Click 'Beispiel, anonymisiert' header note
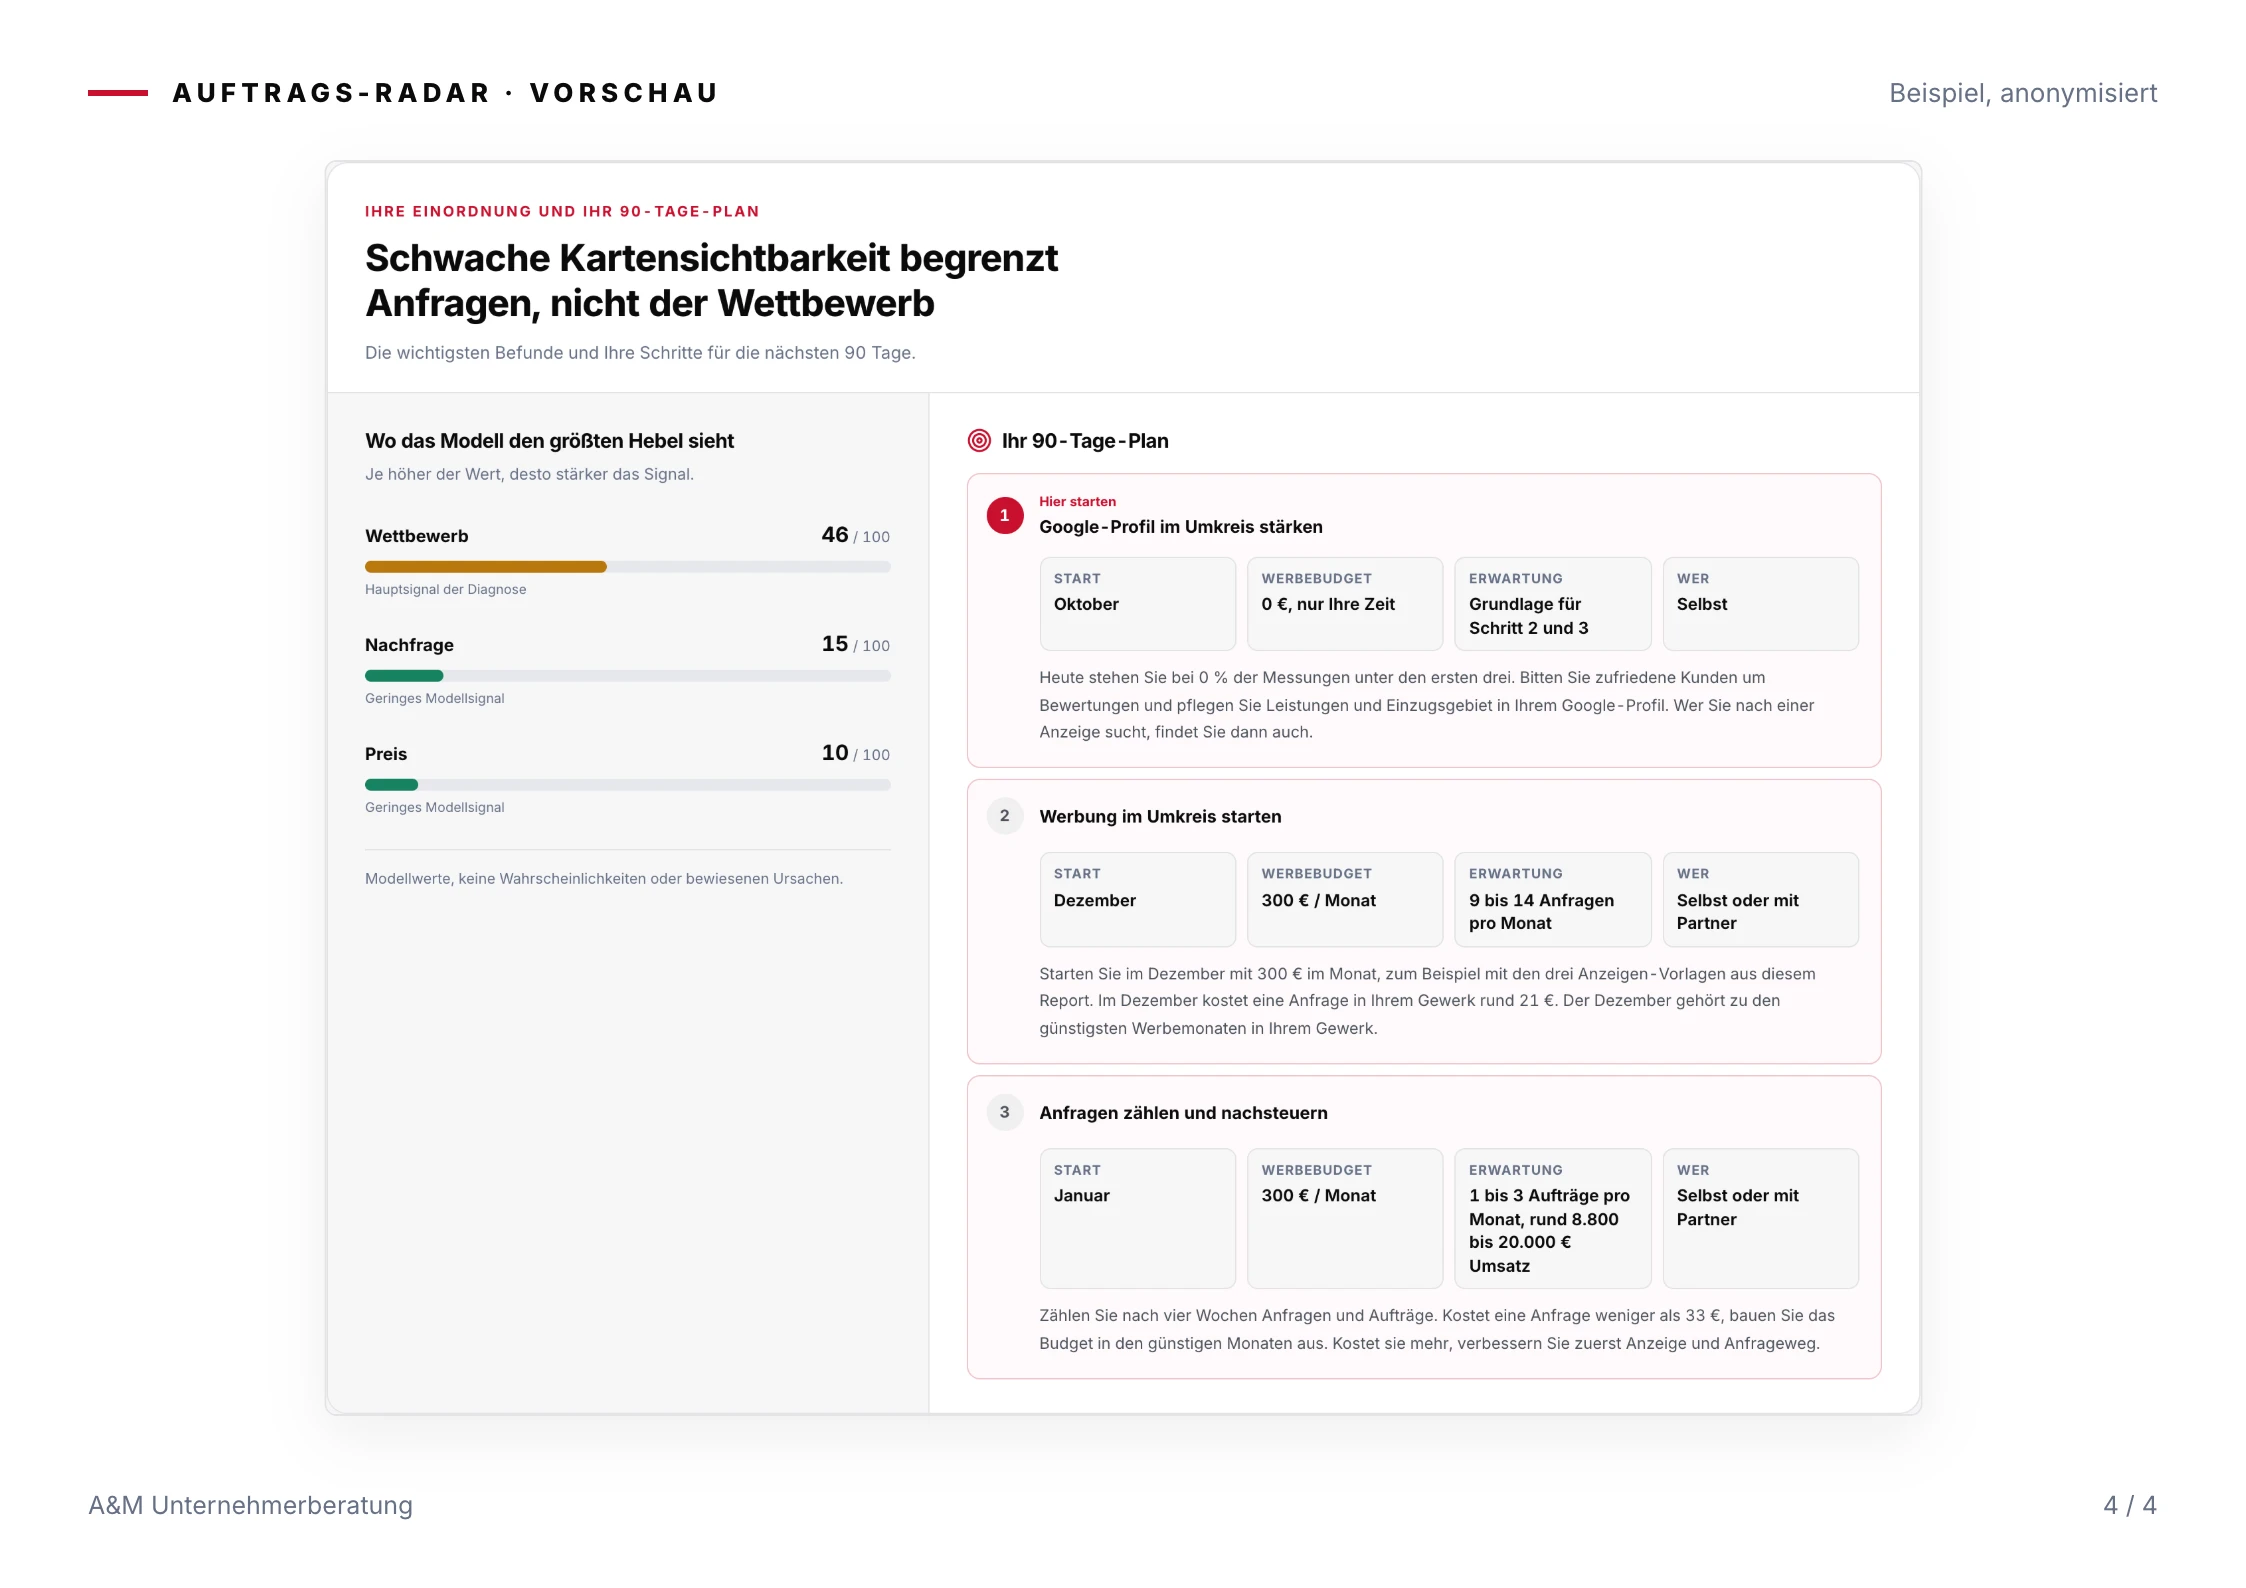Viewport: 2246px width, 1588px height. 2023,93
